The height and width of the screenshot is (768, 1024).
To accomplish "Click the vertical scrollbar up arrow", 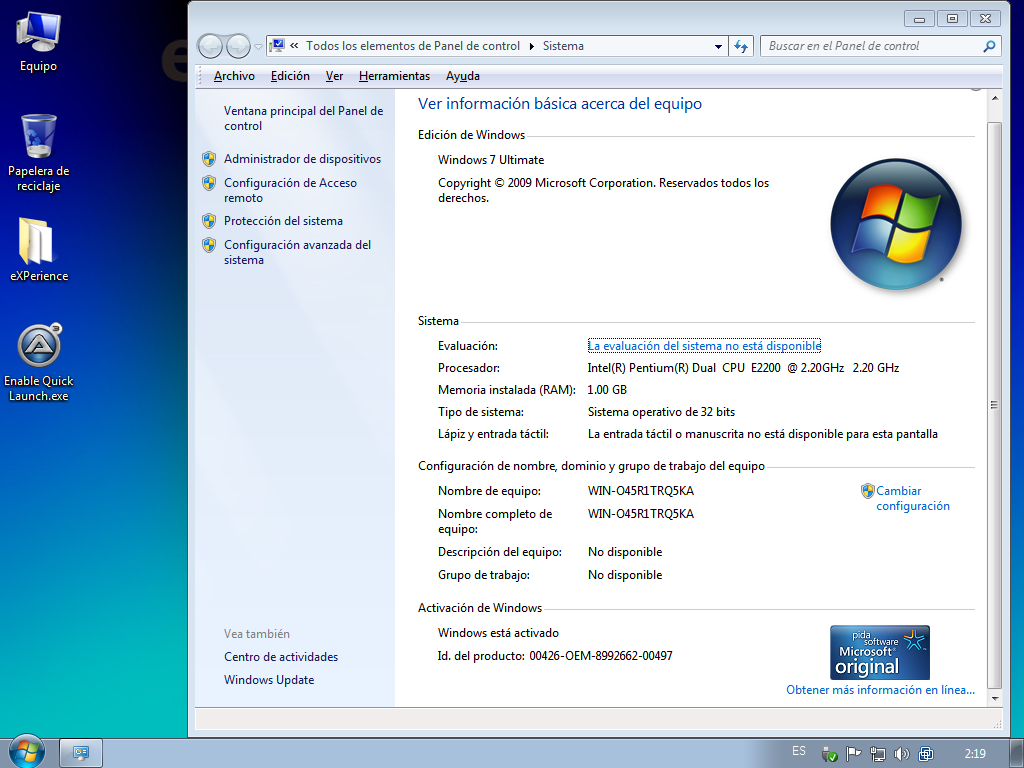I will click(x=994, y=98).
